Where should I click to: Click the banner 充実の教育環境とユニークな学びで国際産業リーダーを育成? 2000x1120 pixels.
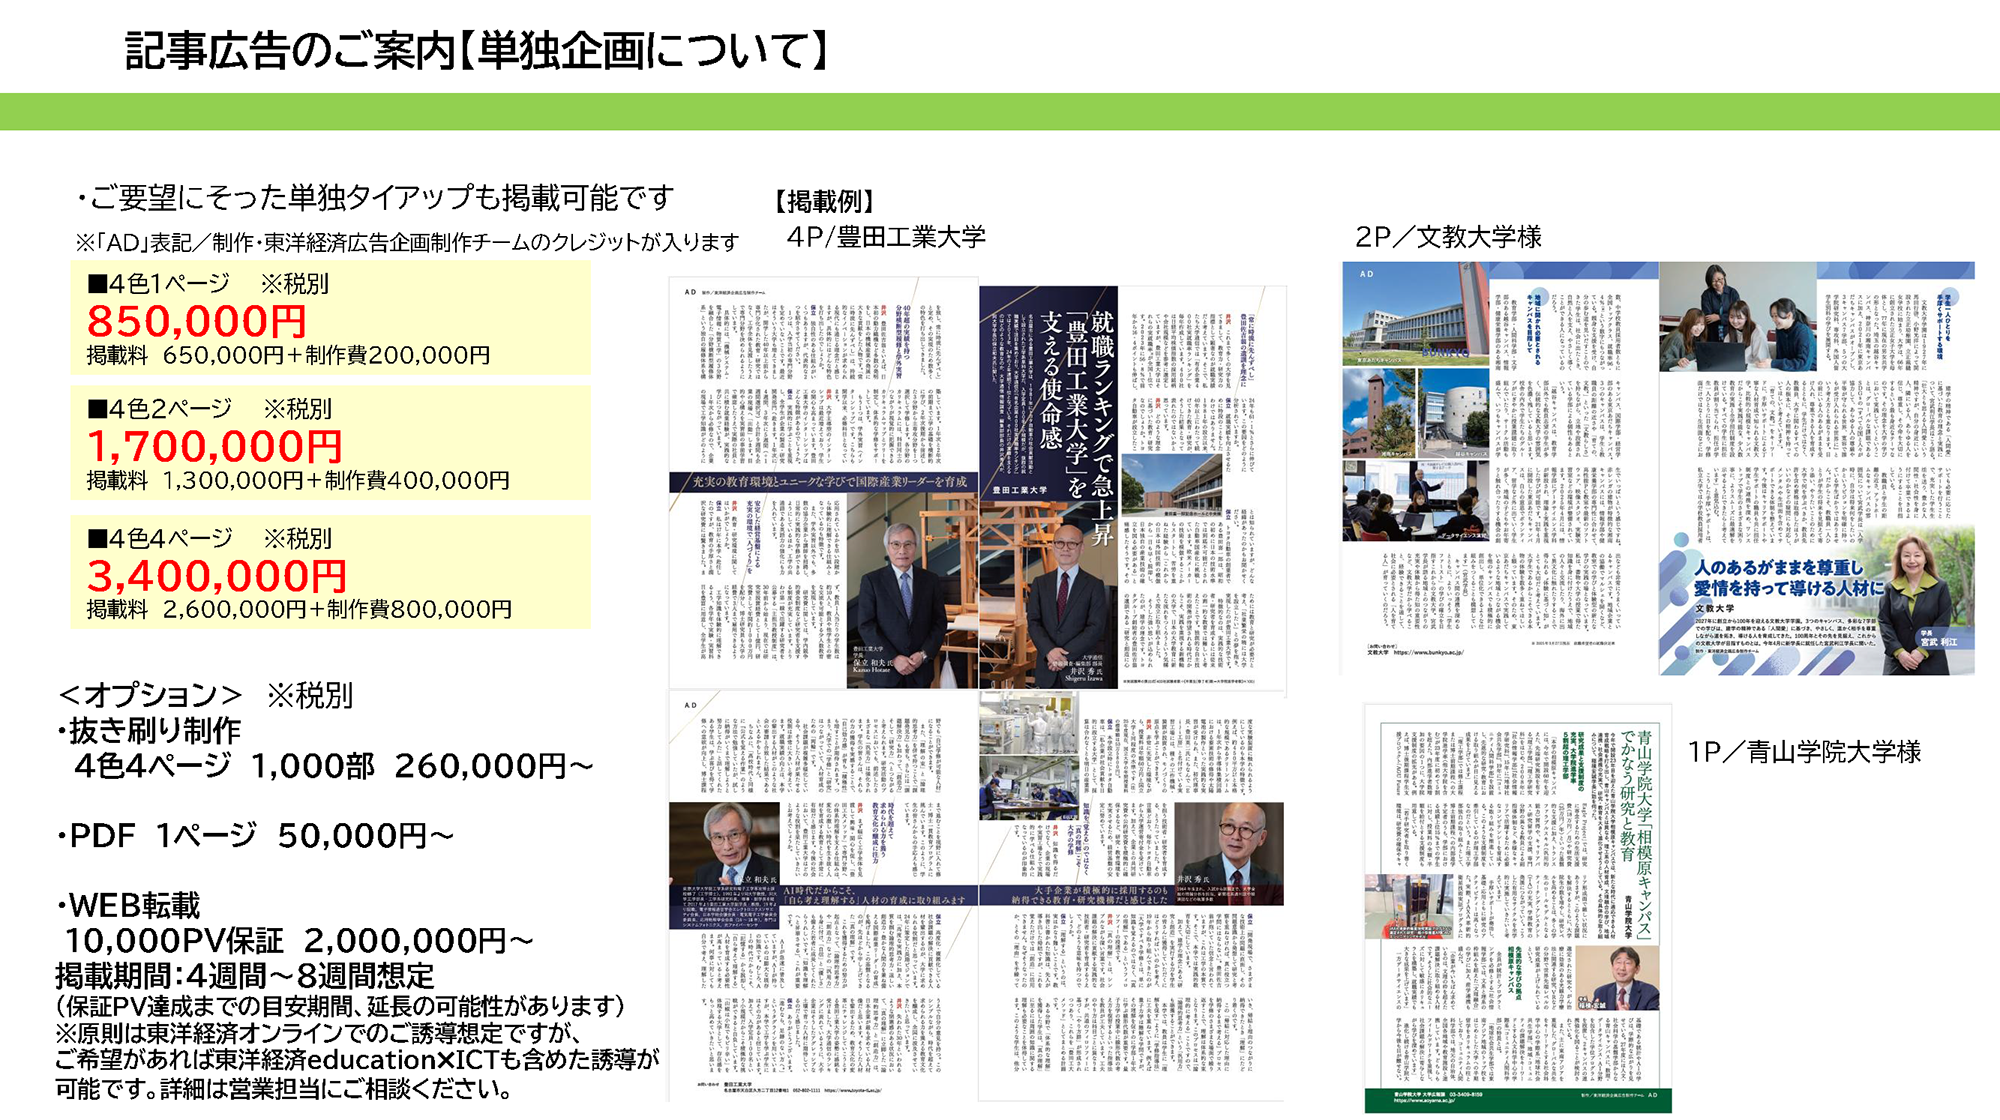(x=830, y=482)
